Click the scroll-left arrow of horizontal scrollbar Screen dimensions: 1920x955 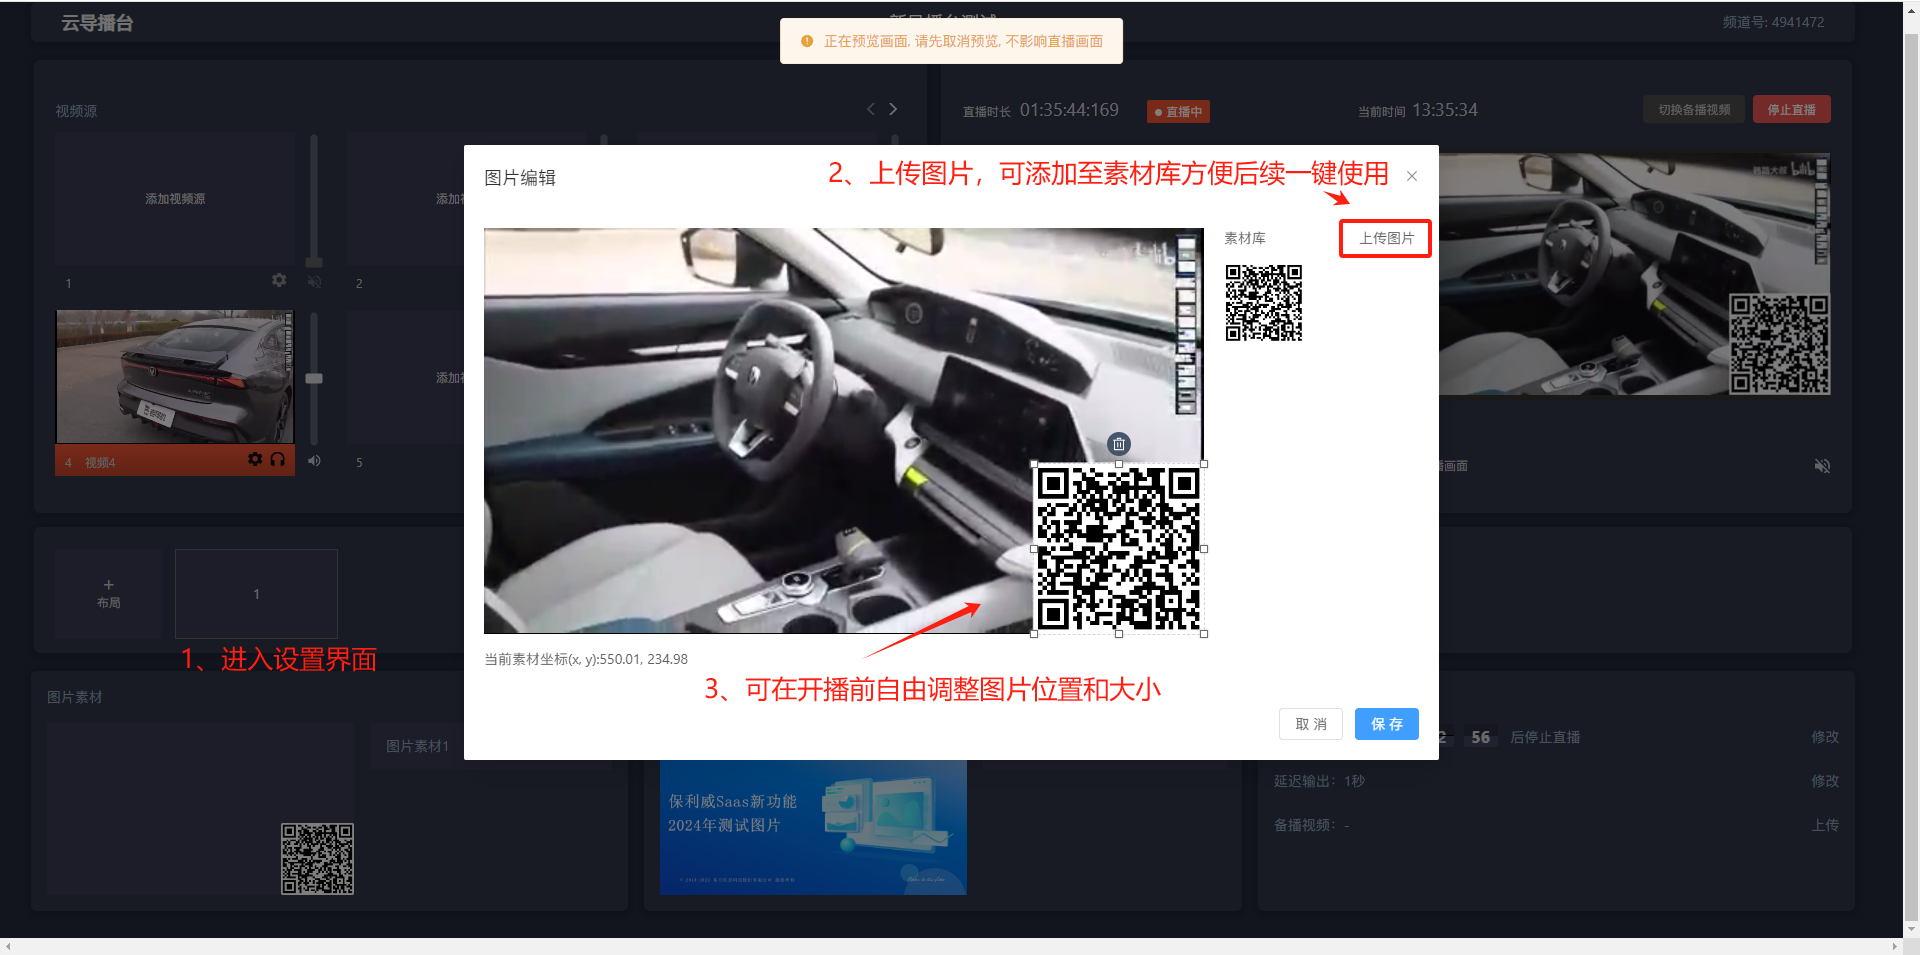(8, 946)
